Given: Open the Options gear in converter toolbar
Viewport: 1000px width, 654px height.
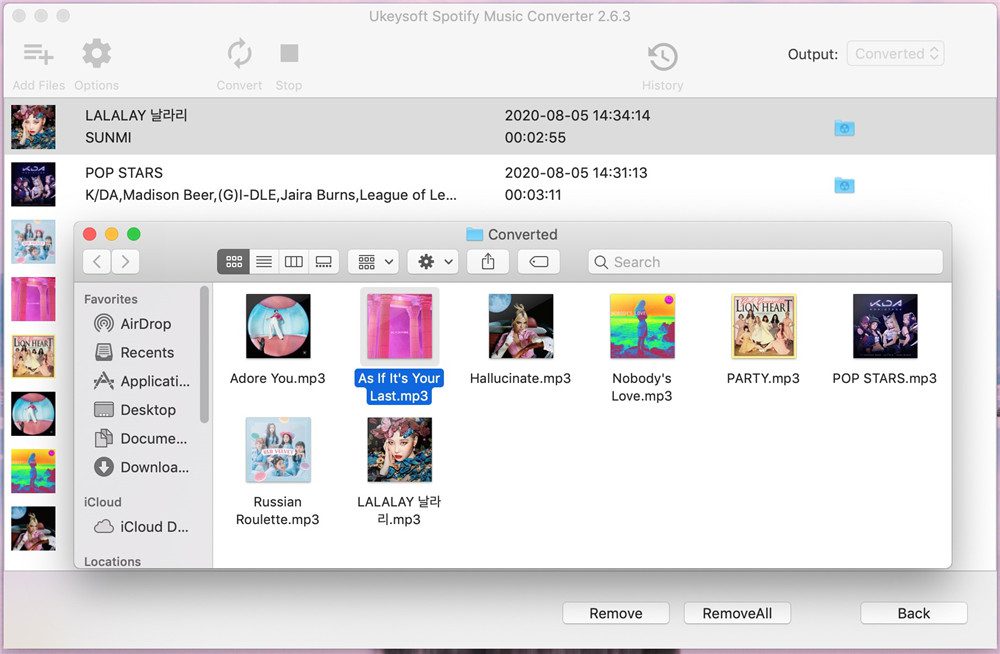Looking at the screenshot, I should 96,54.
